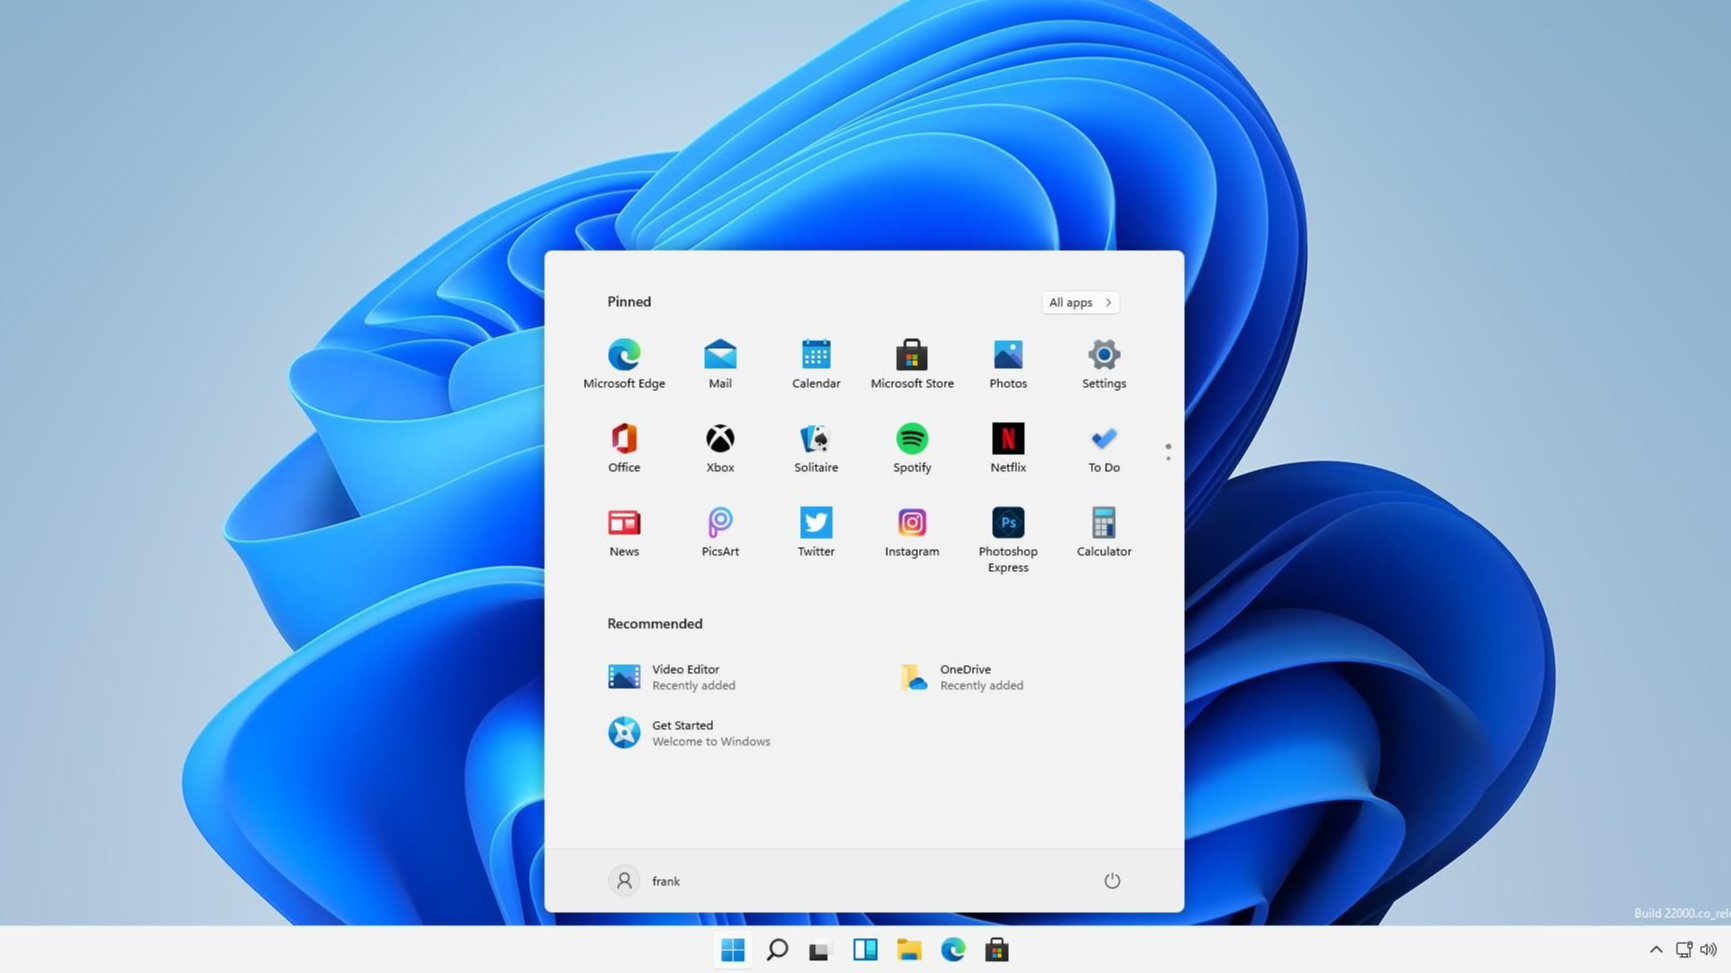Launch the Mail app

(720, 364)
